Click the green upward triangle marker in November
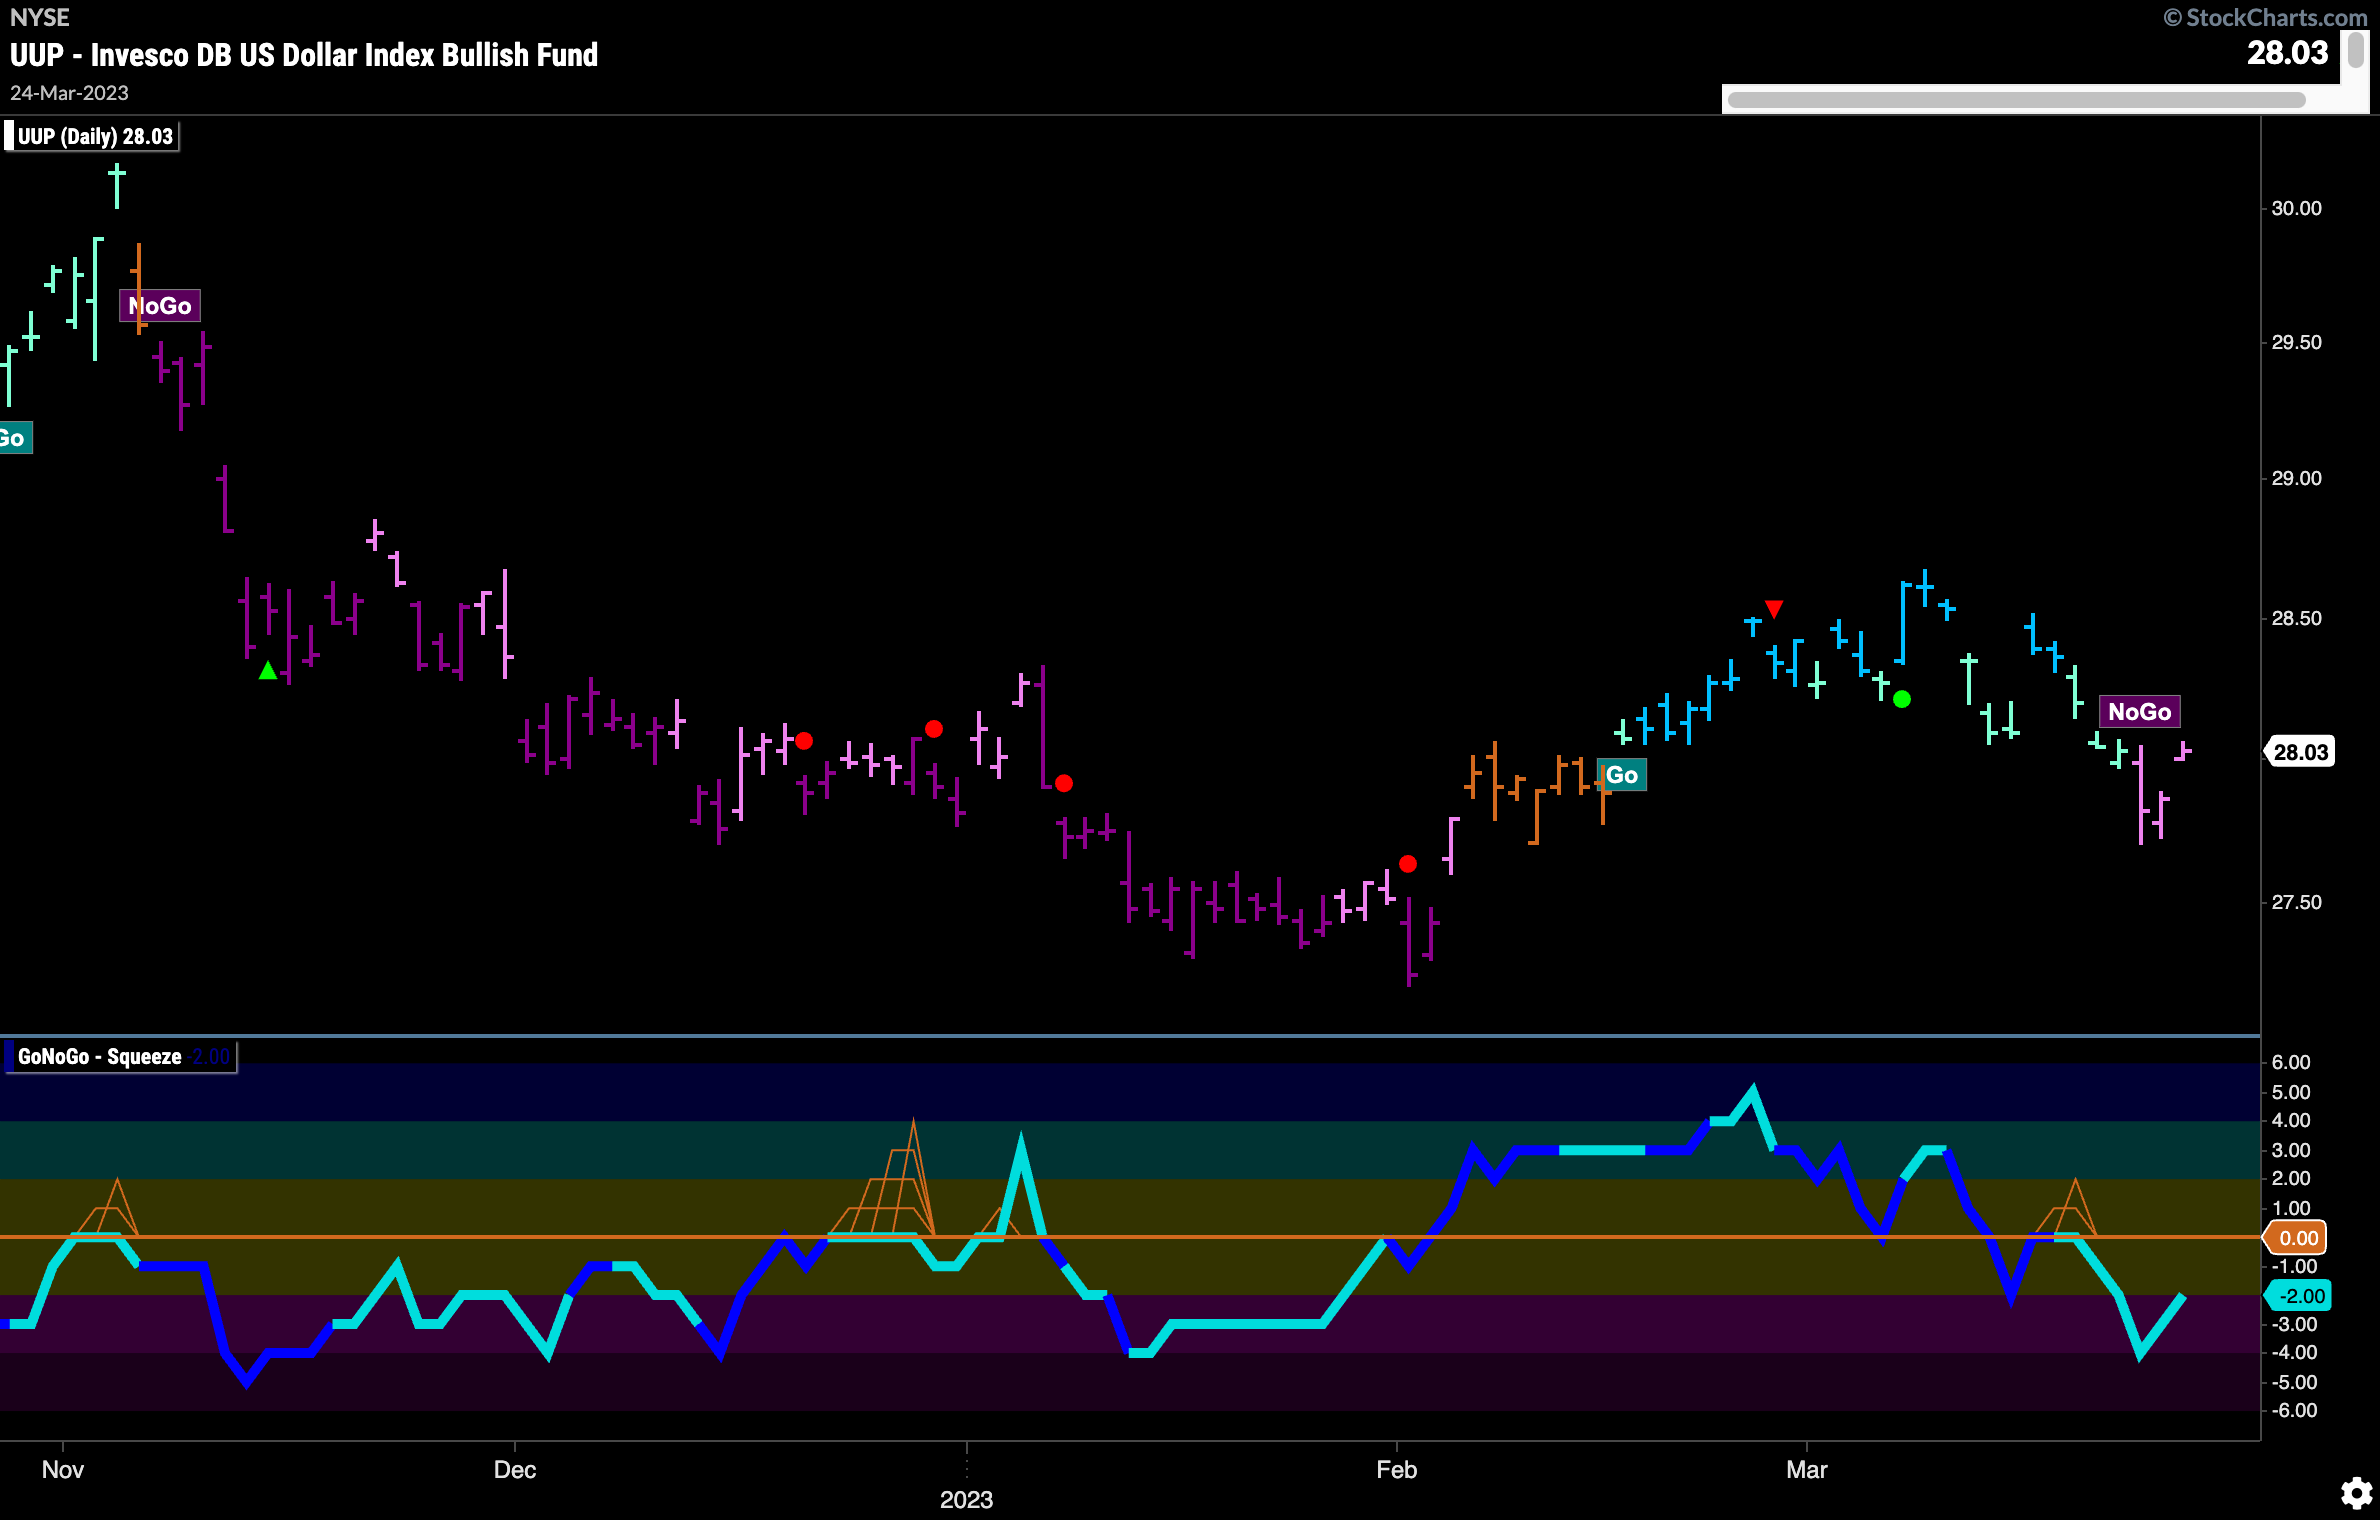Image resolution: width=2380 pixels, height=1520 pixels. (267, 671)
